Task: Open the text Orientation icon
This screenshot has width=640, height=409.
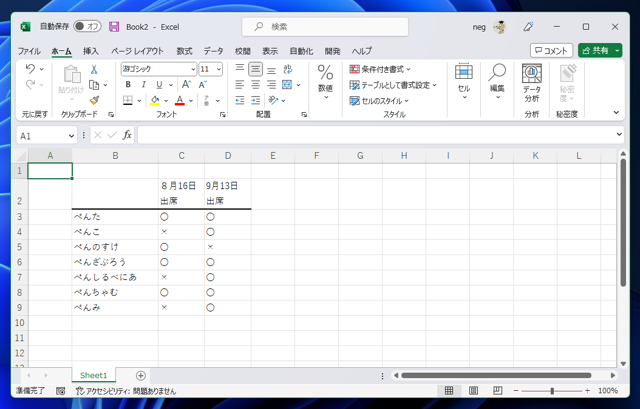Action: point(273,100)
